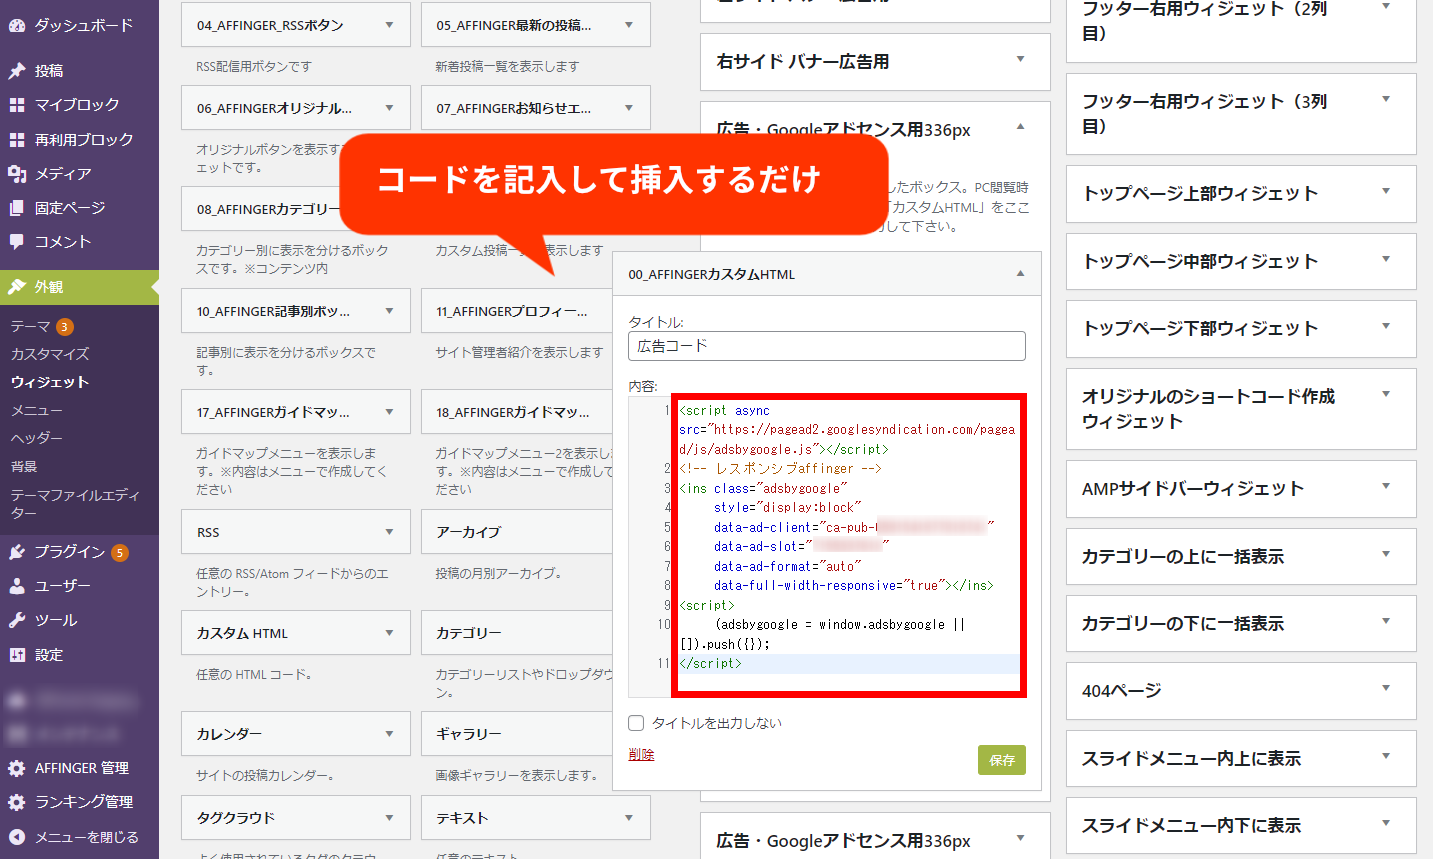Click the AFFINGER 管理 gear icon

17,768
